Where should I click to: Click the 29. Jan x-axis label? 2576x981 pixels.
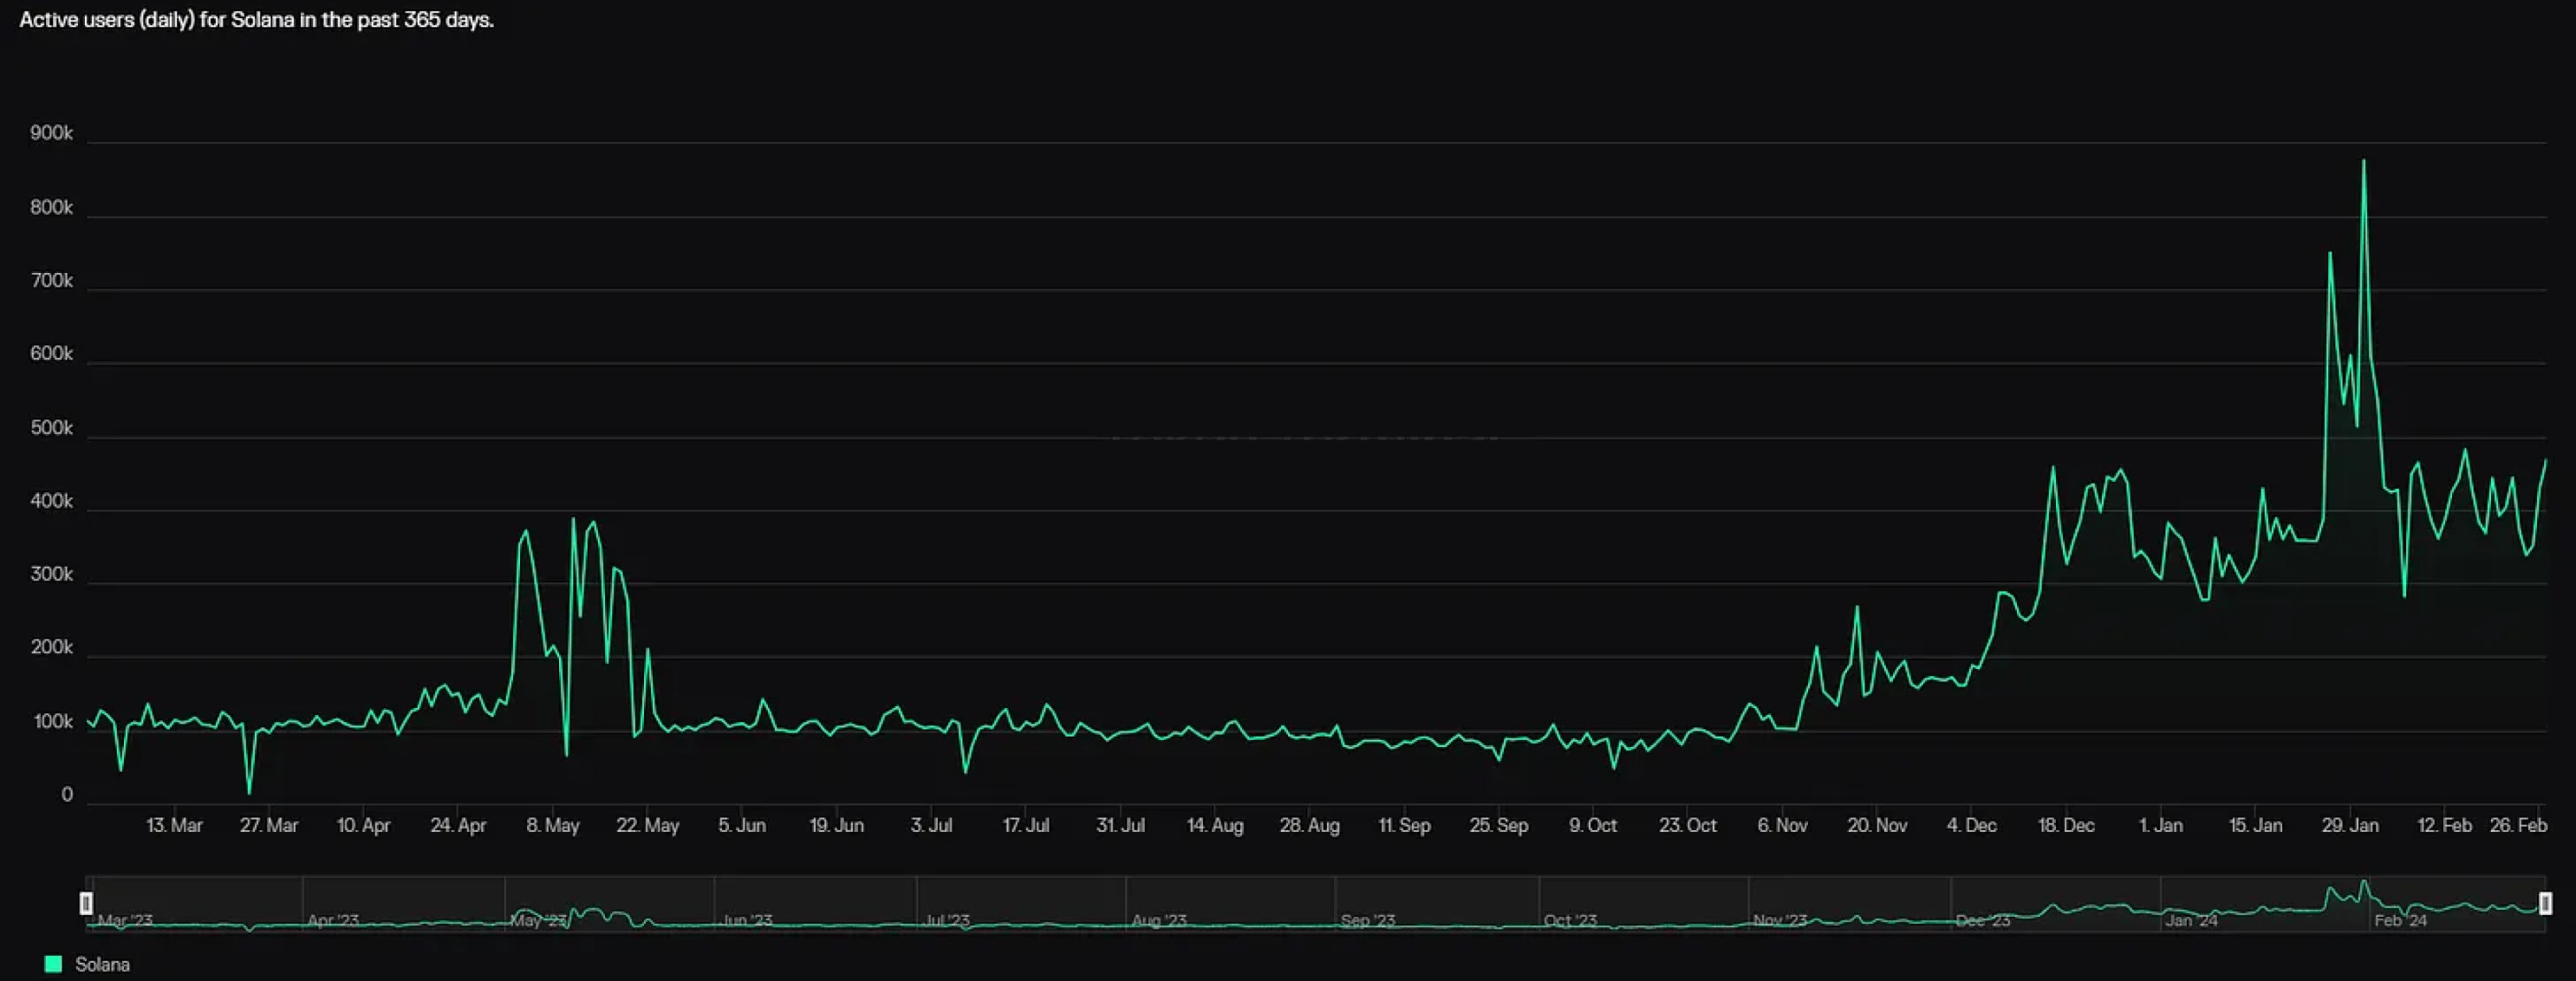click(x=2350, y=826)
